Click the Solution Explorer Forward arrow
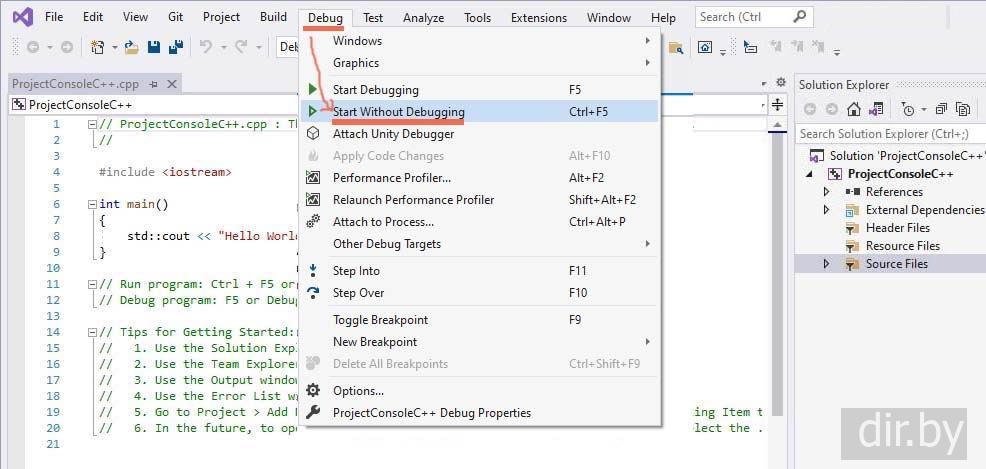The image size is (986, 469). pos(832,109)
